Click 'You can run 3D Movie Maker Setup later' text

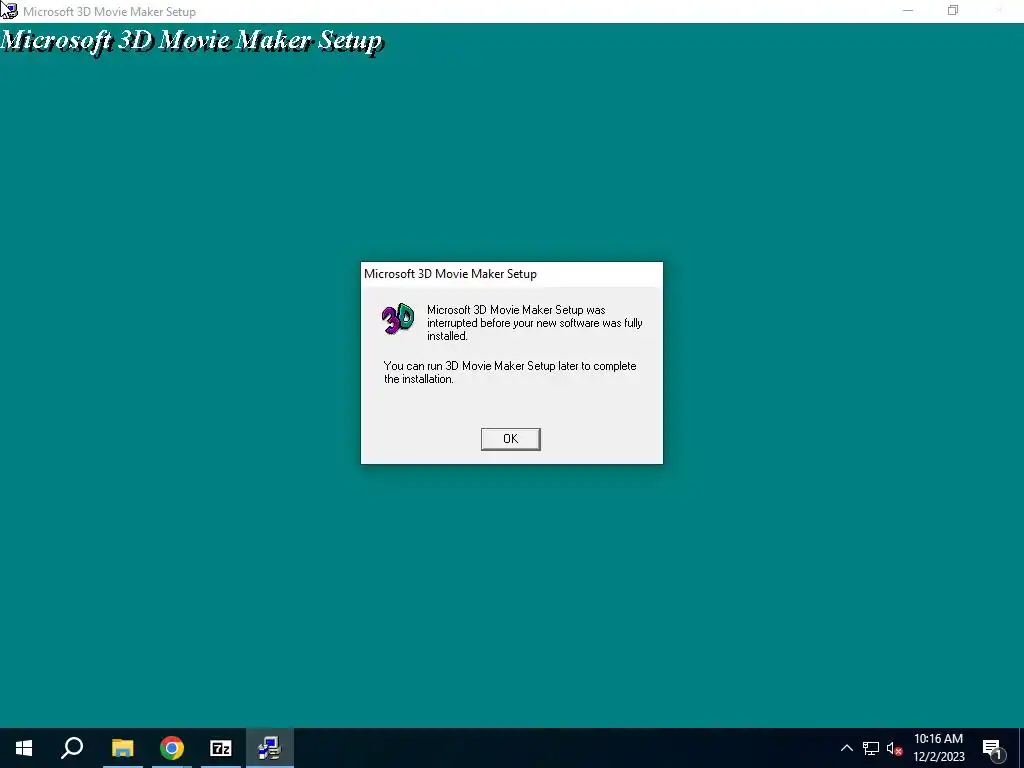[510, 372]
